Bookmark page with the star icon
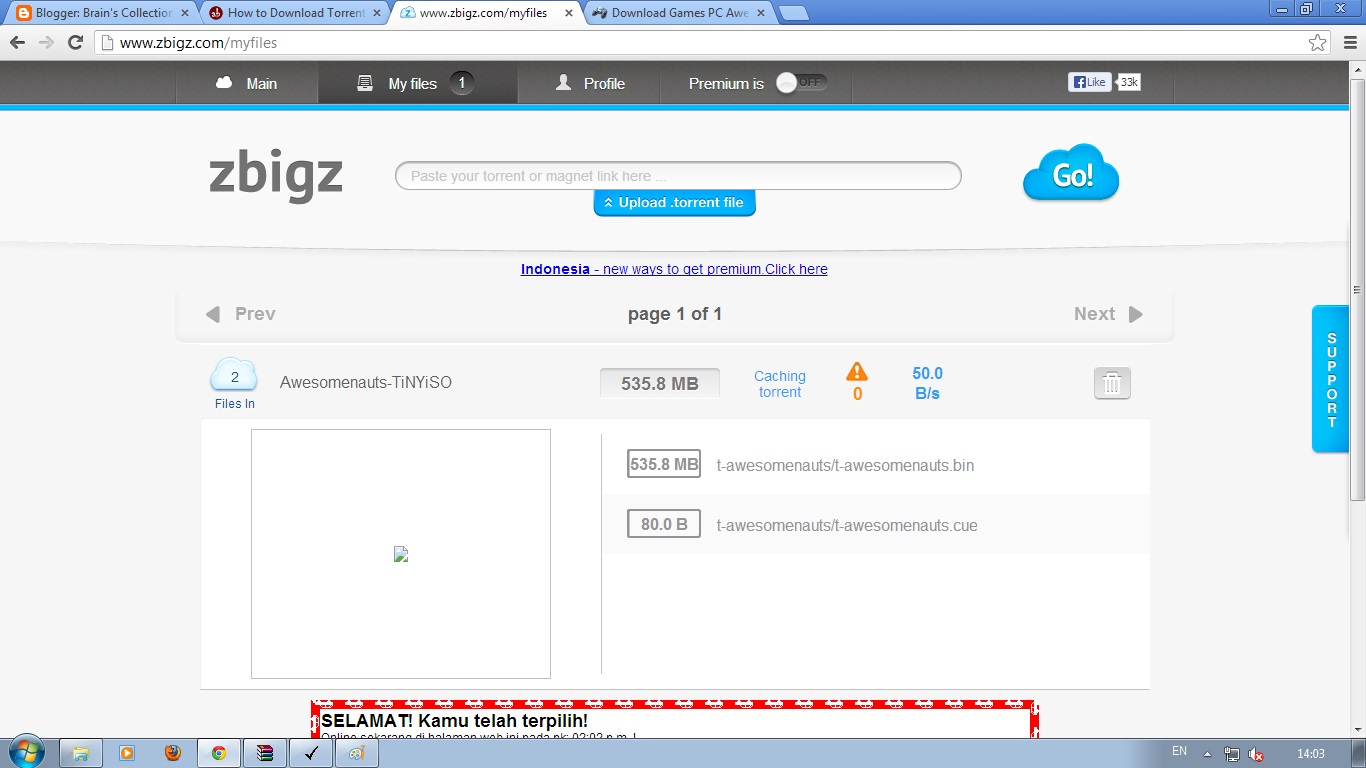1366x768 pixels. [x=1317, y=43]
